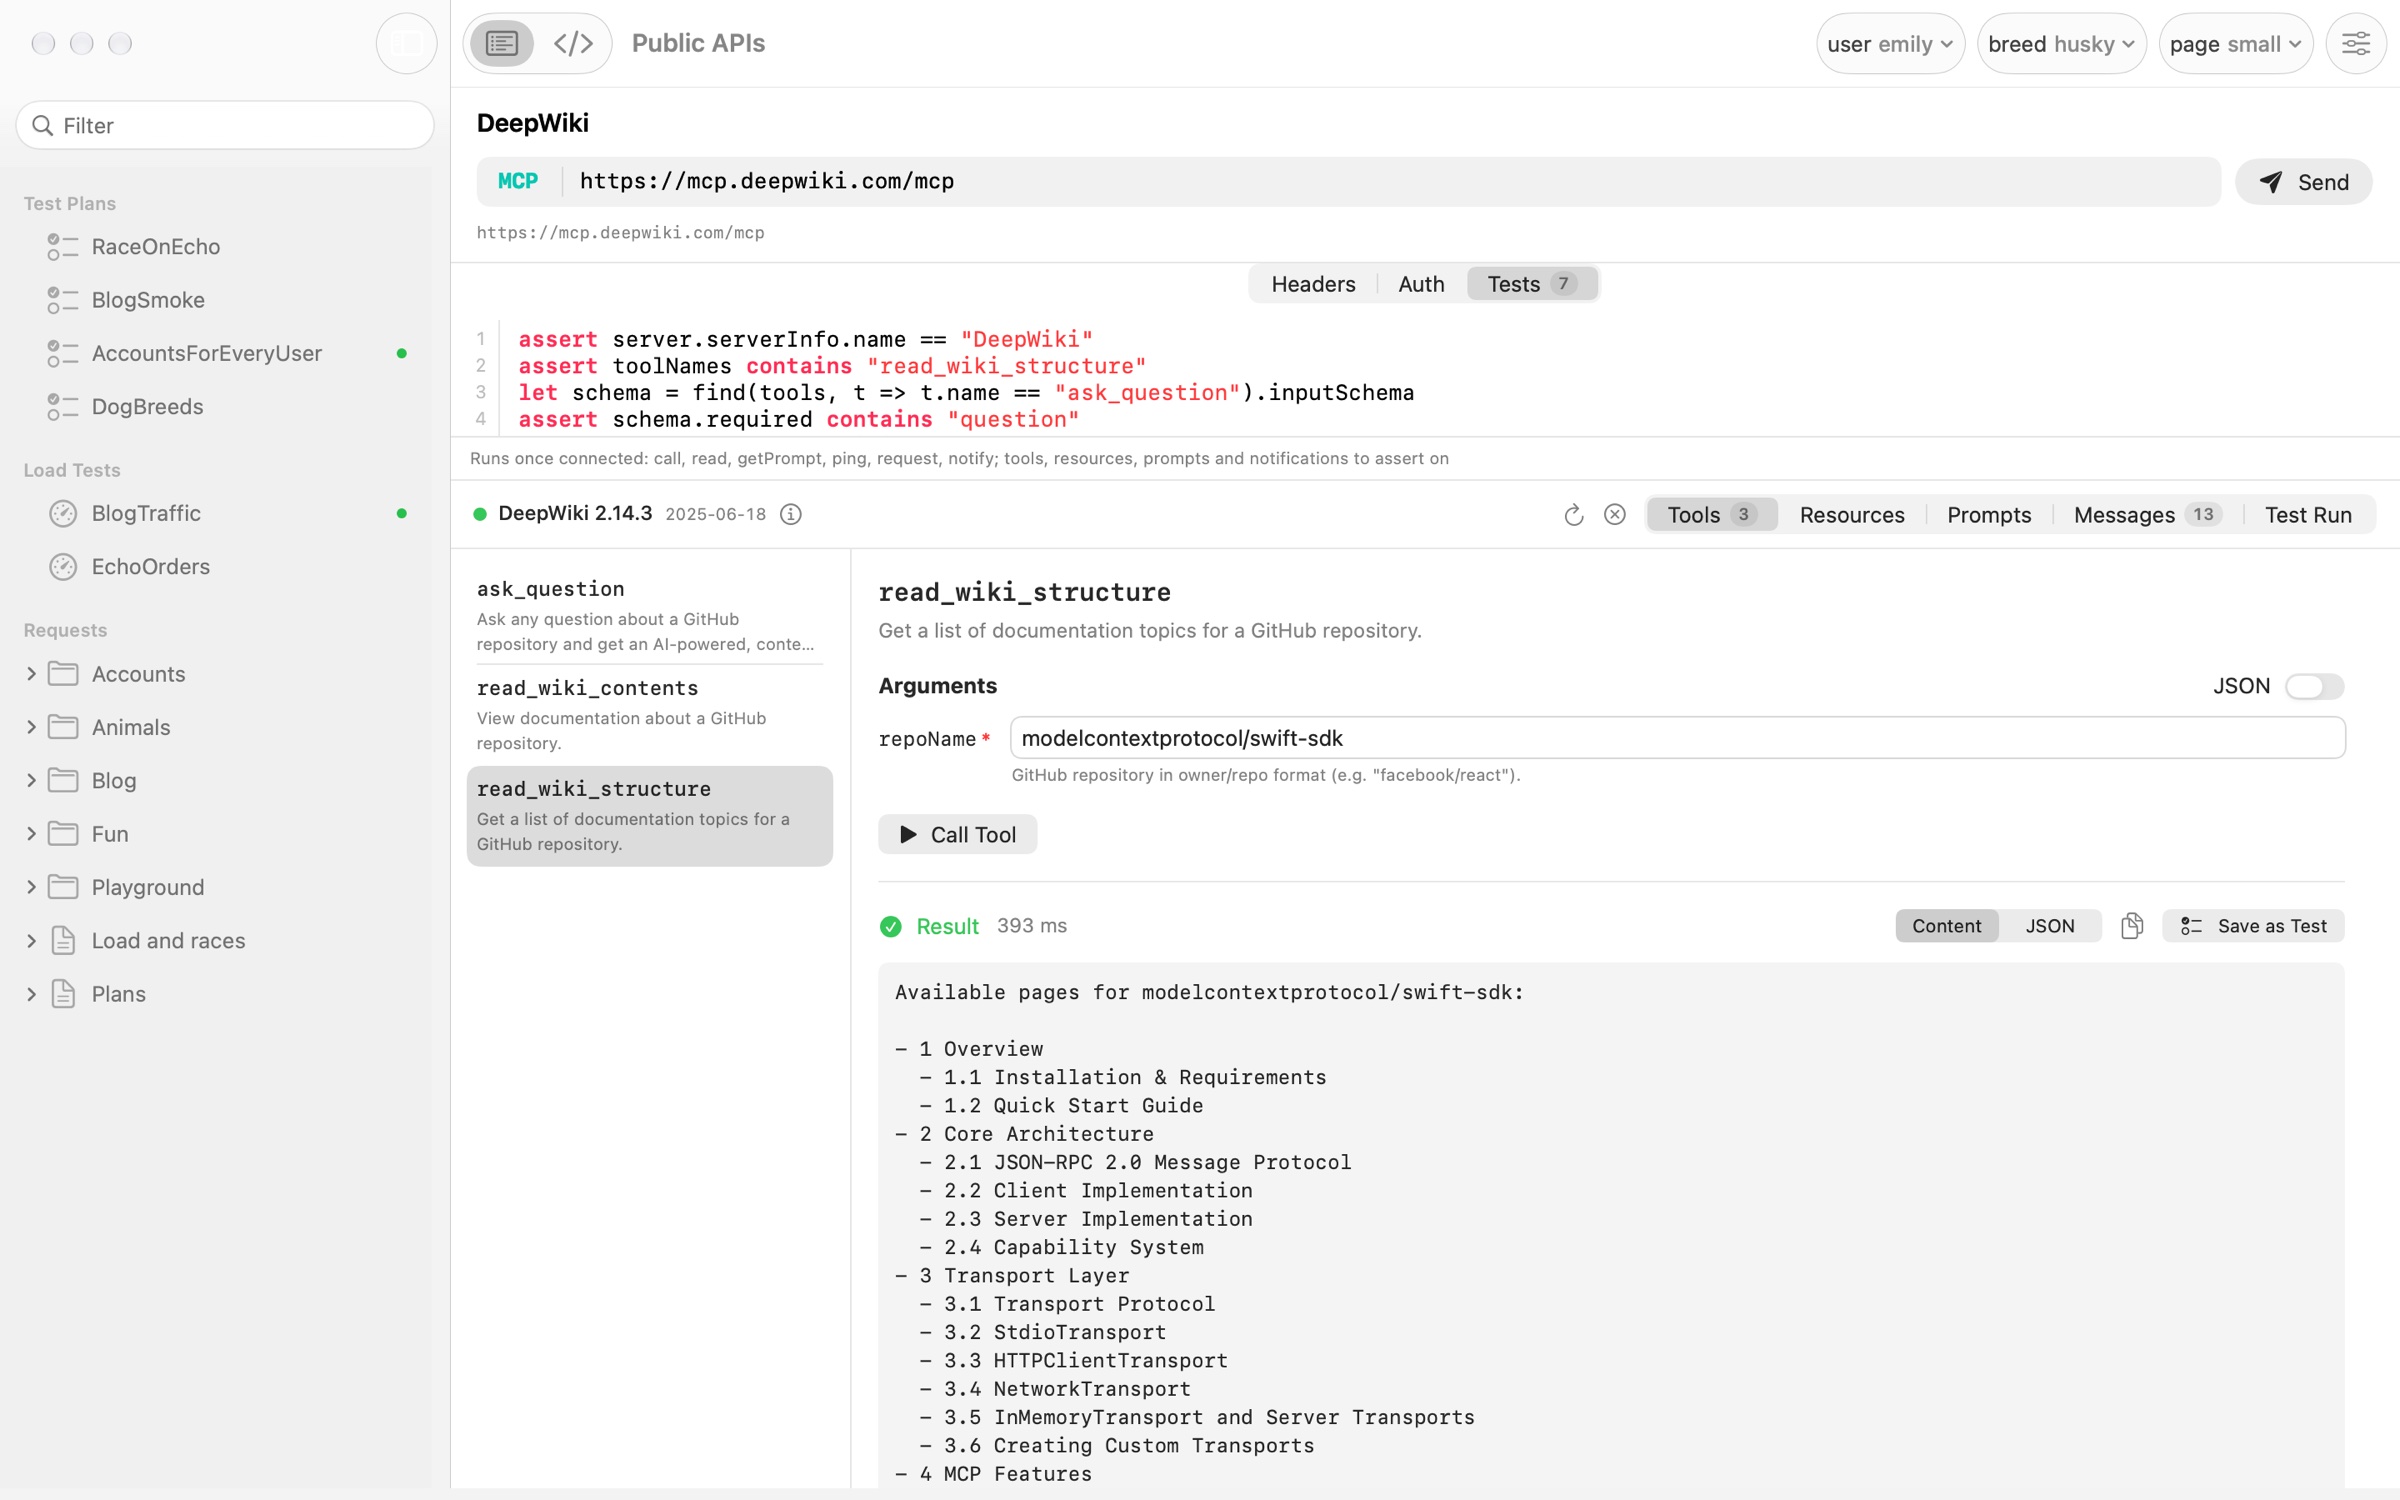Image resolution: width=2400 pixels, height=1500 pixels.
Task: Click the MCP method selector
Action: tap(518, 181)
